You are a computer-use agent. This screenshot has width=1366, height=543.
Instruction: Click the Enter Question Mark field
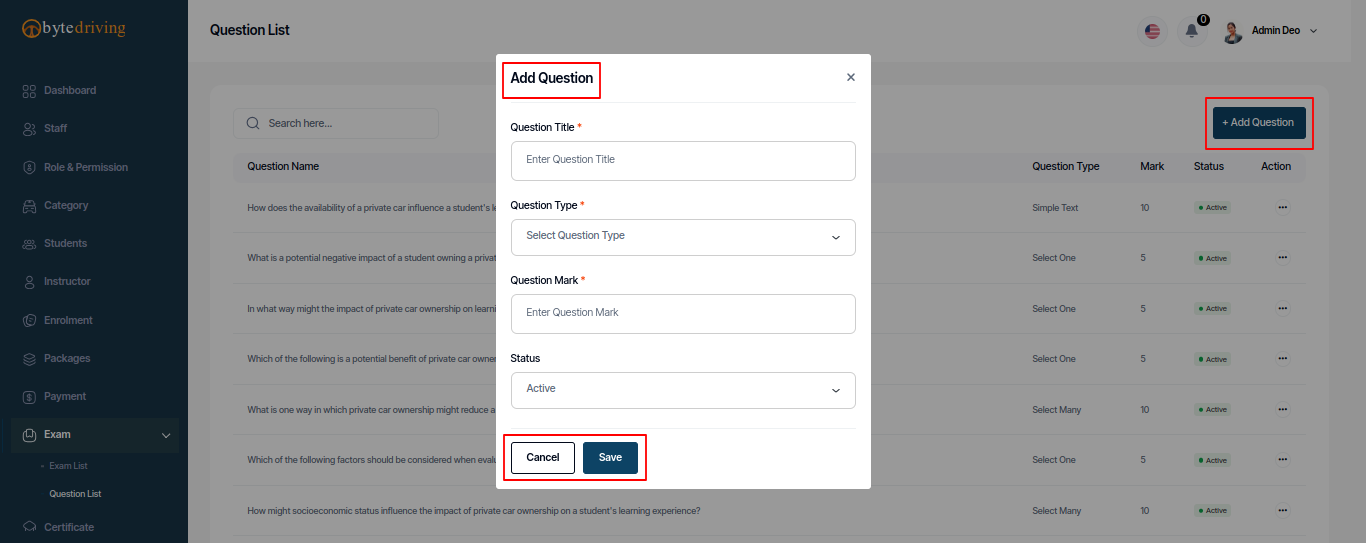[683, 313]
